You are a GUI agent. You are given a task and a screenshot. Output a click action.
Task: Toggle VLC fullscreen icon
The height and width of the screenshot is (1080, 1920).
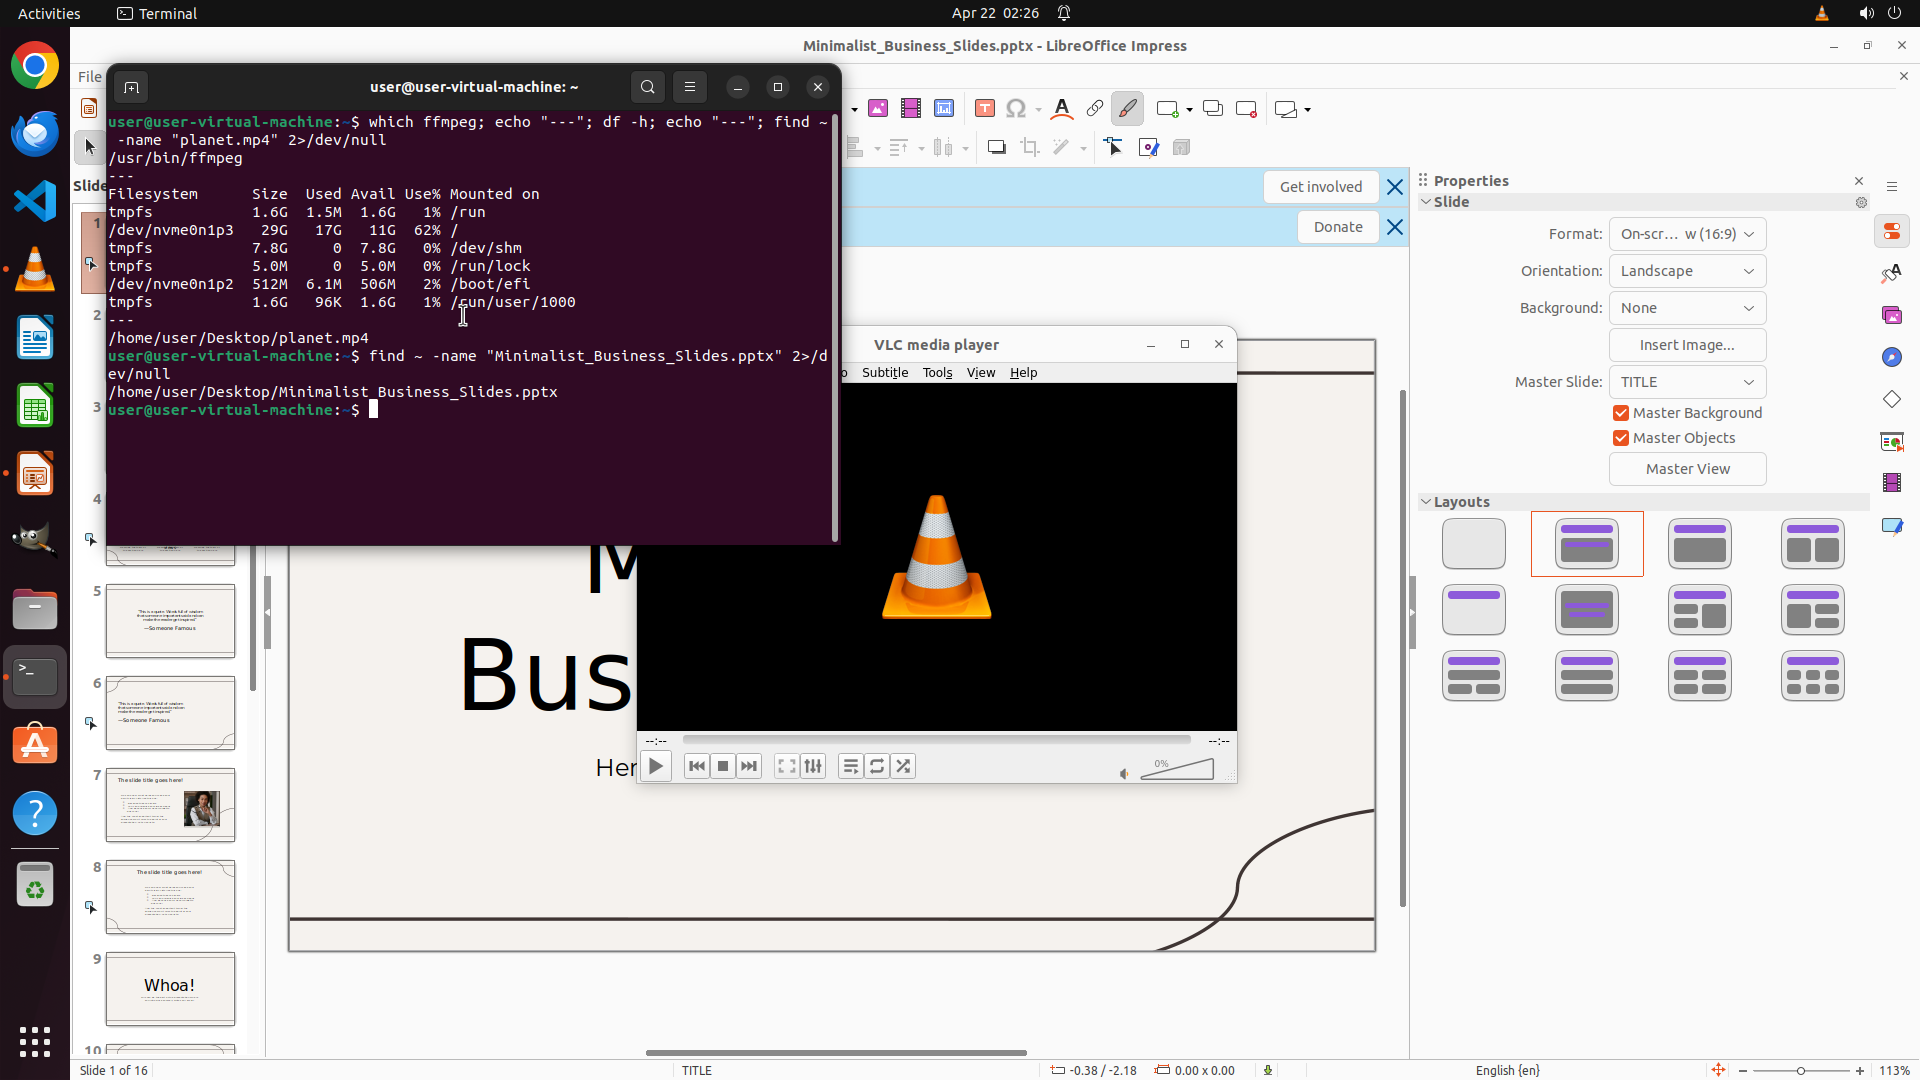(x=787, y=767)
